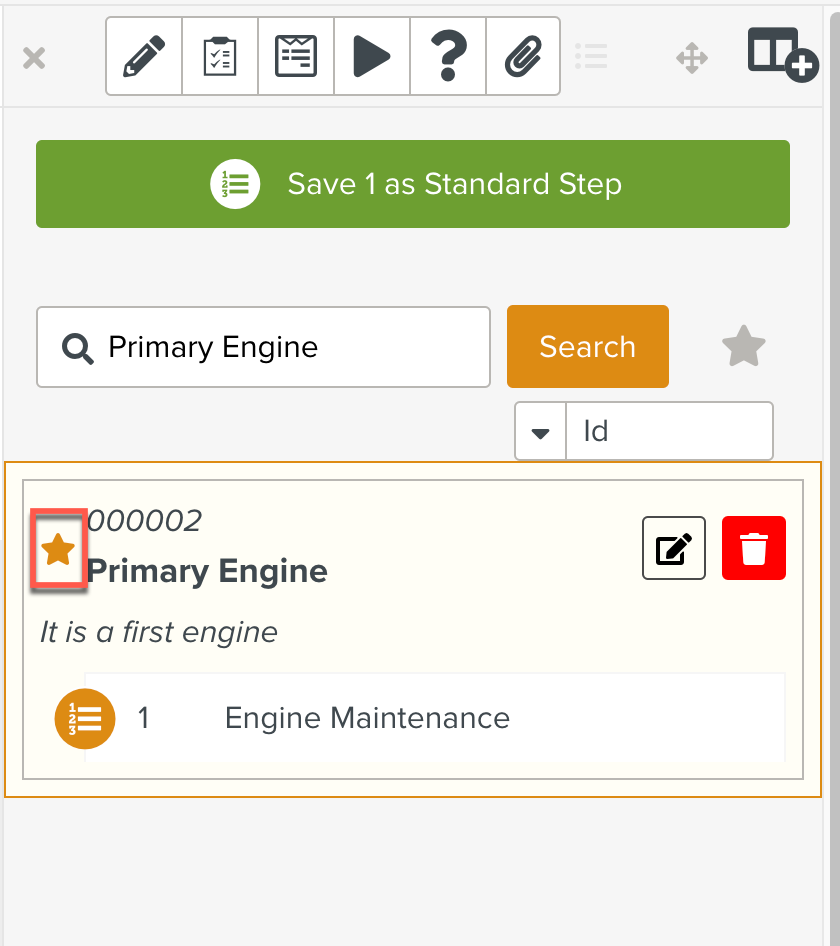Select the move arrows icon
The width and height of the screenshot is (840, 946).
pos(692,58)
